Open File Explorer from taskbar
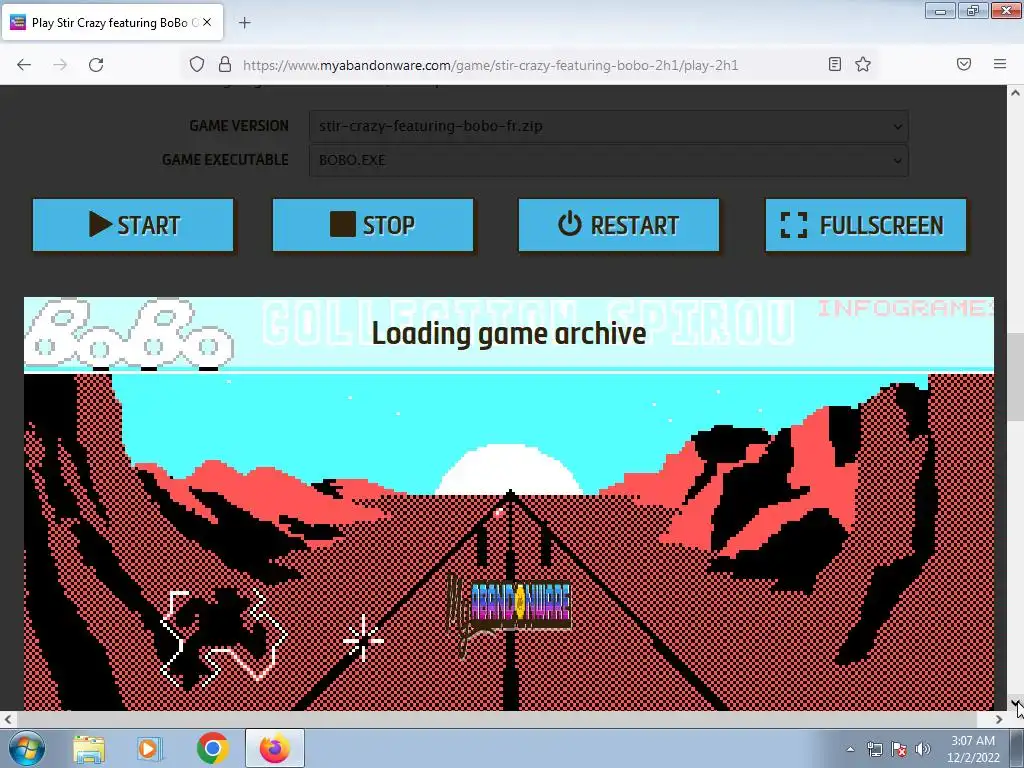Image resolution: width=1024 pixels, height=768 pixels. (89, 748)
